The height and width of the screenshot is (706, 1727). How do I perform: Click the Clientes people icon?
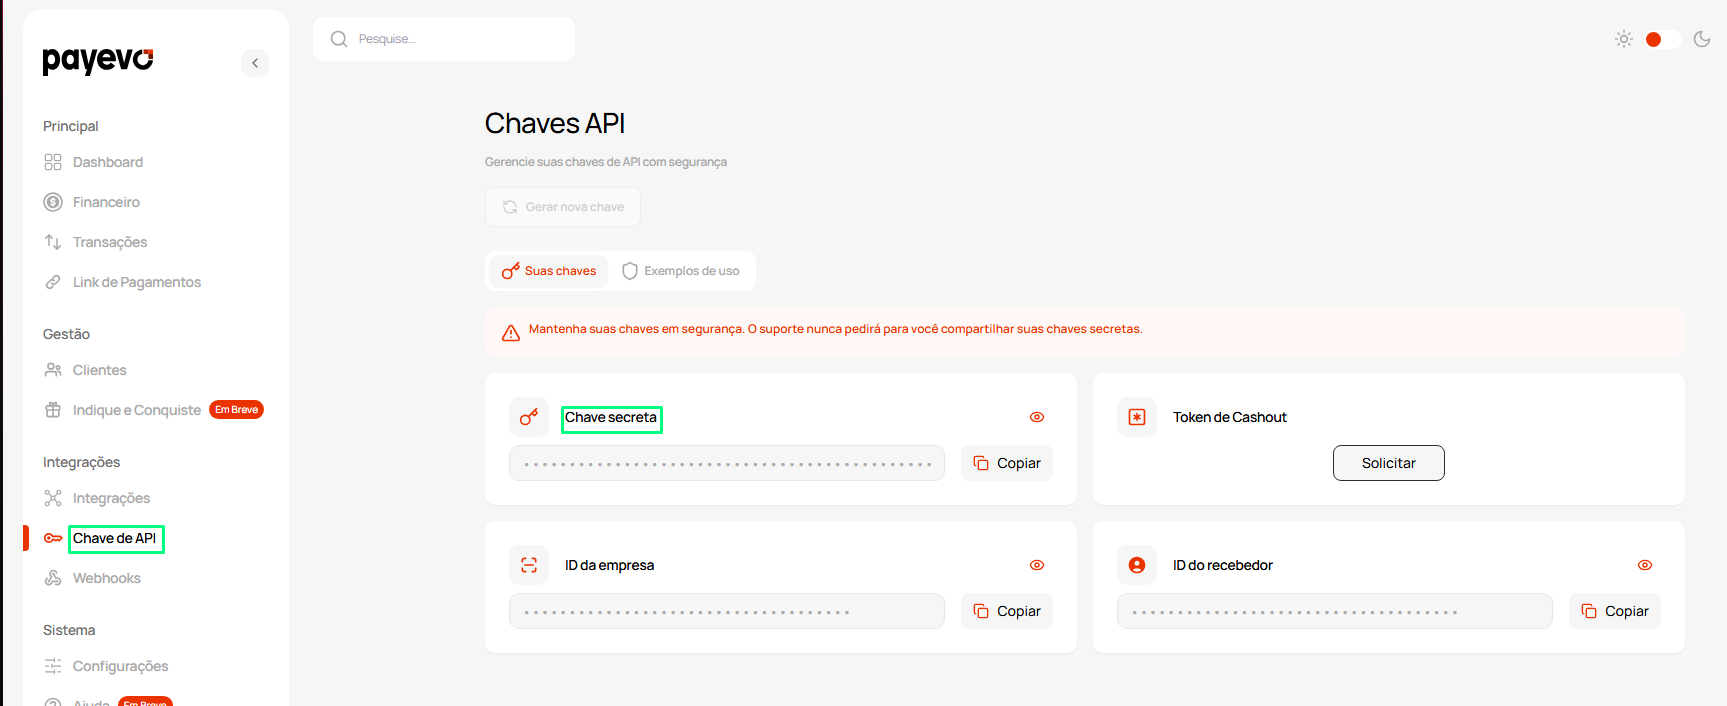(53, 370)
